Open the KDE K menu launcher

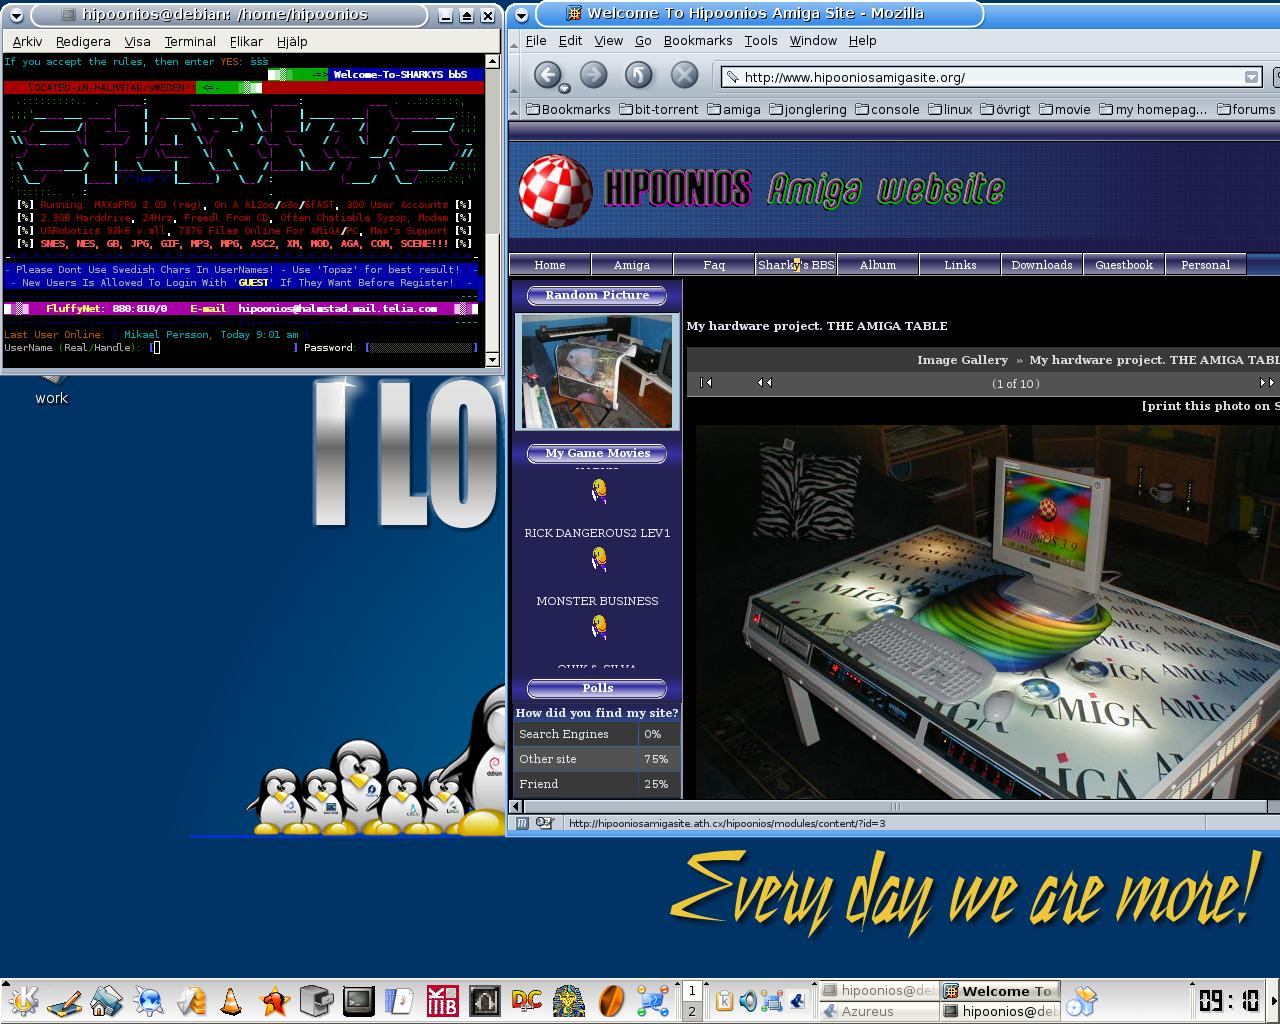point(22,1000)
